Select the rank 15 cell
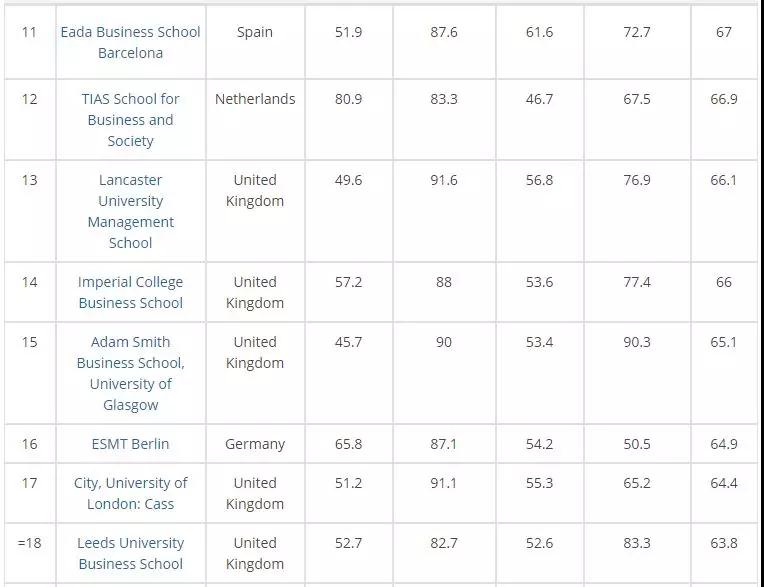The width and height of the screenshot is (764, 587). (x=29, y=342)
